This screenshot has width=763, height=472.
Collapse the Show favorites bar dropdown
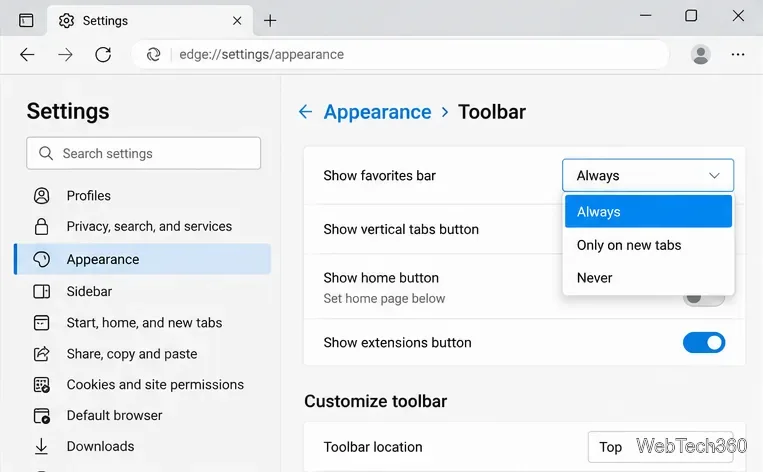point(648,175)
